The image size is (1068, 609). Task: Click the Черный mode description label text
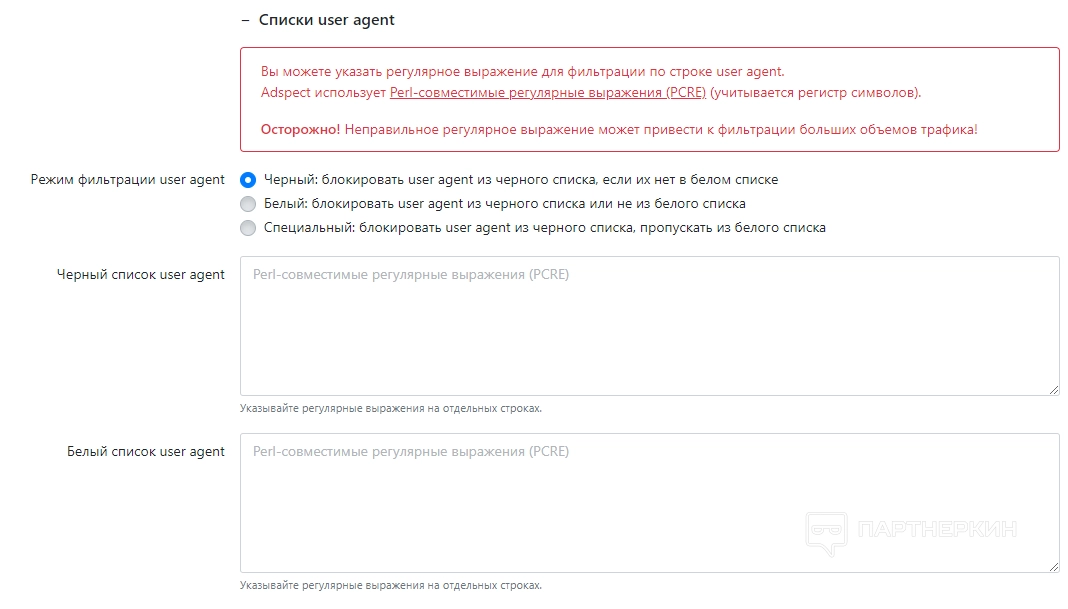[520, 180]
